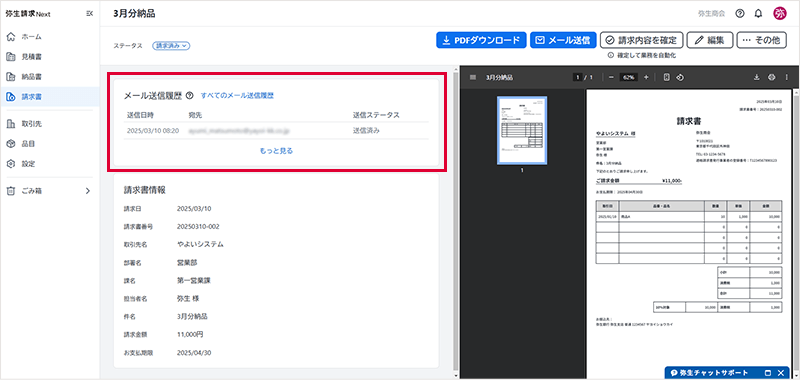Open the すべてのメール送信履歴 link
This screenshot has width=800, height=380.
[237, 95]
